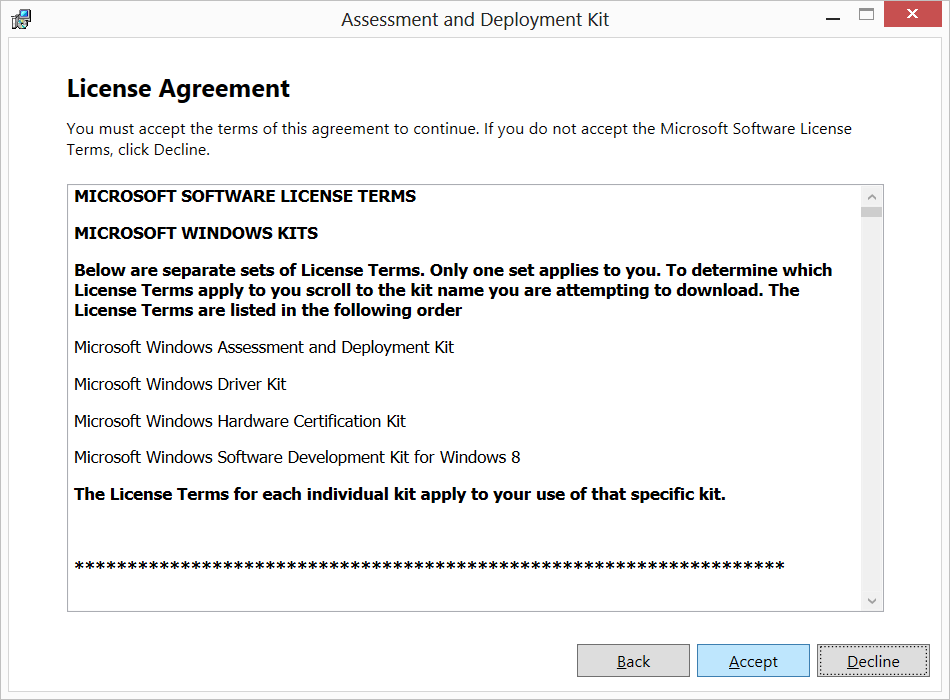Minimize the Assessment and Deployment Kit window

(x=831, y=17)
